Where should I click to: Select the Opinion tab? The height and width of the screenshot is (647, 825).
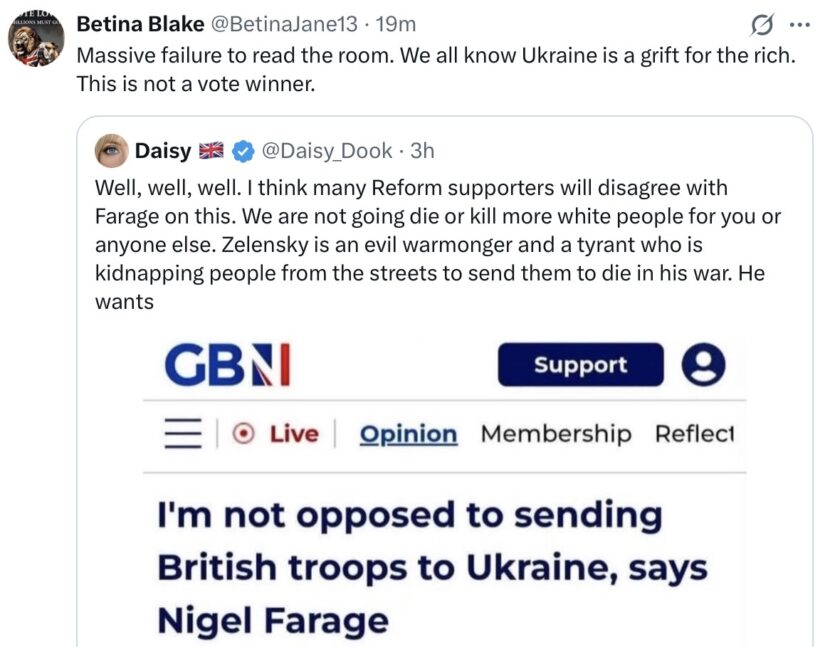(x=408, y=434)
